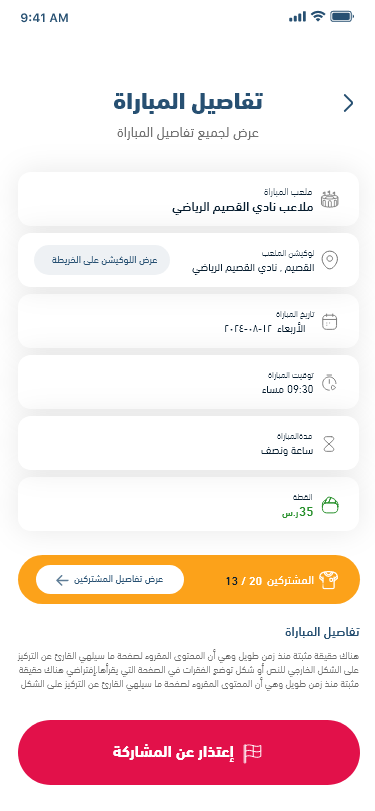Click the hourglass duration icon

pos(329,443)
